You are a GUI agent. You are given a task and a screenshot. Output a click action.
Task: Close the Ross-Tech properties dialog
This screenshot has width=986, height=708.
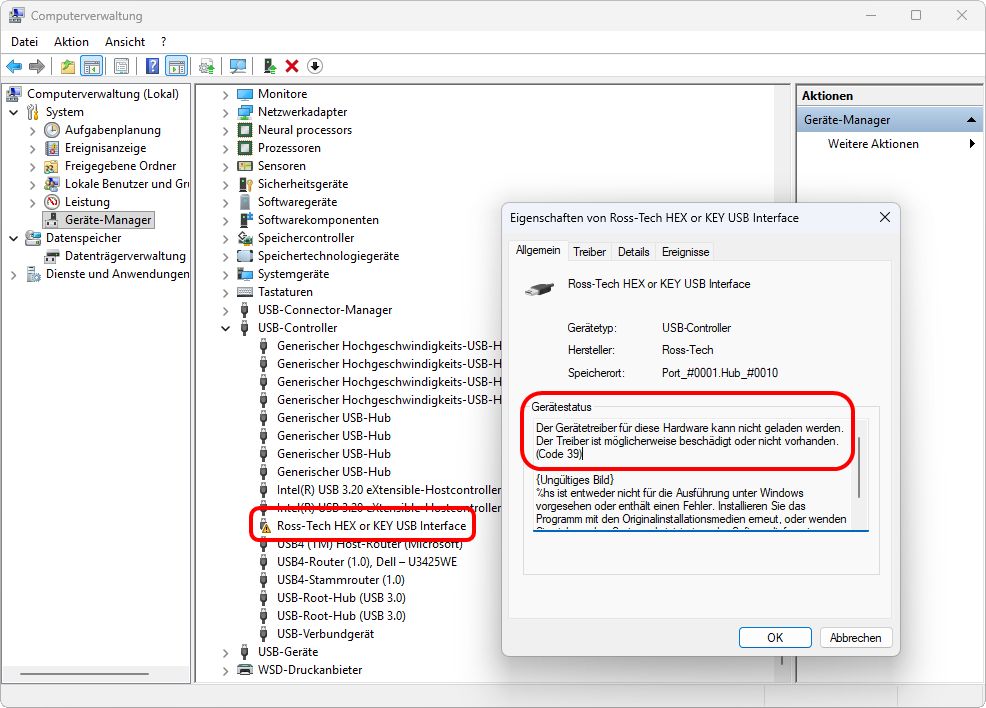885,218
